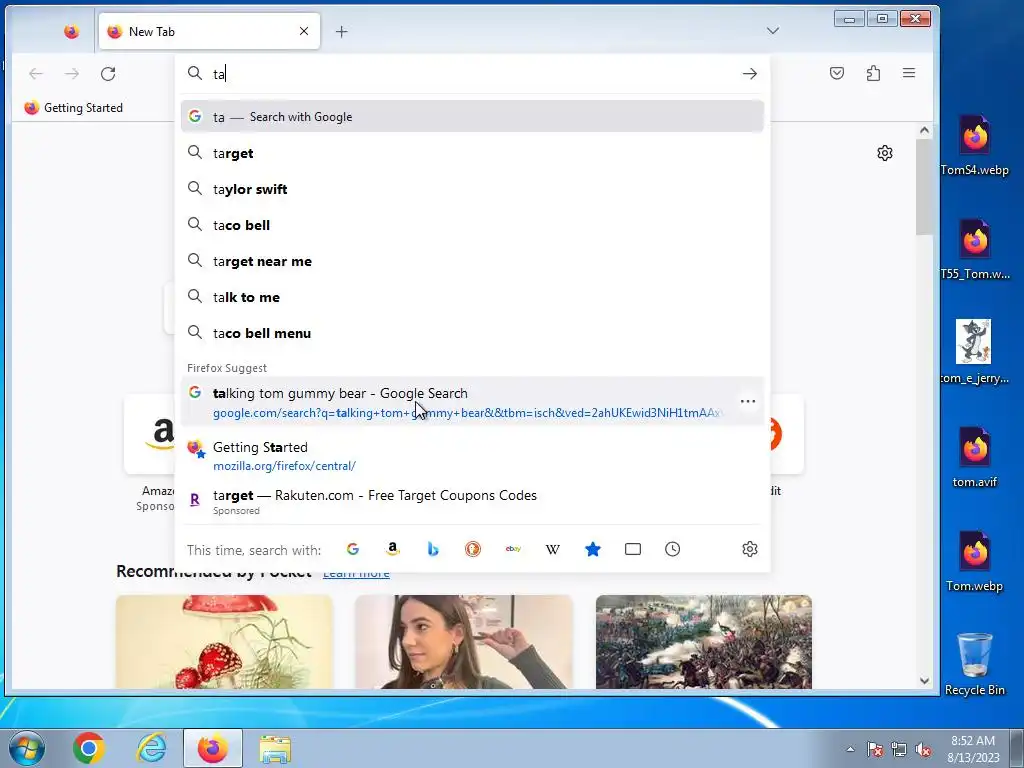The image size is (1024, 768).
Task: Search this time with Amazon icon
Action: point(392,549)
